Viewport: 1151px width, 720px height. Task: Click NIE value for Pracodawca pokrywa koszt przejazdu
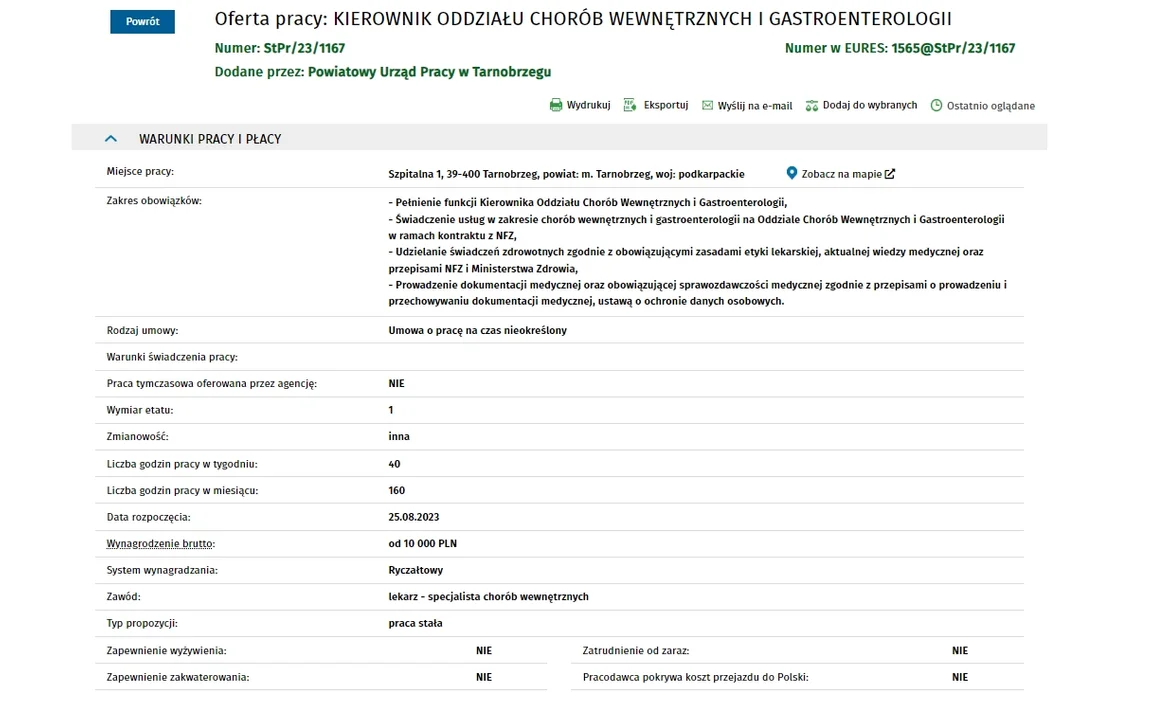pyautogui.click(x=959, y=677)
